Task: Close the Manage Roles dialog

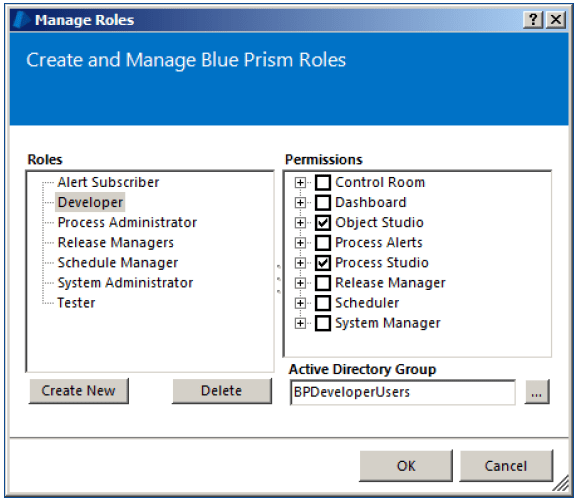Action: pos(556,20)
